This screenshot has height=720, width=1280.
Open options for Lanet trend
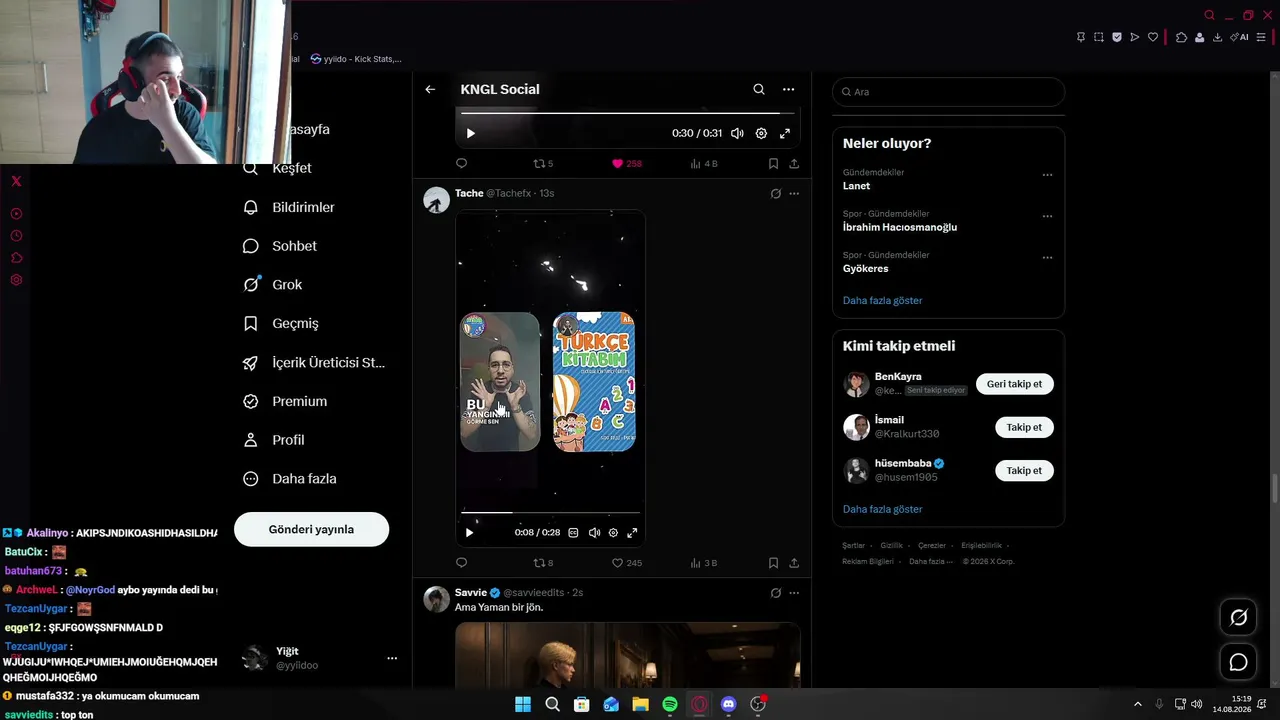(x=1047, y=175)
